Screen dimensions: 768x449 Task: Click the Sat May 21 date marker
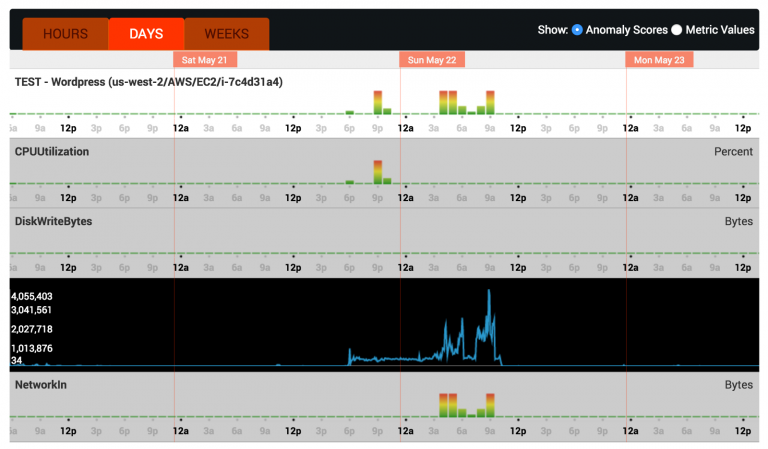click(205, 60)
